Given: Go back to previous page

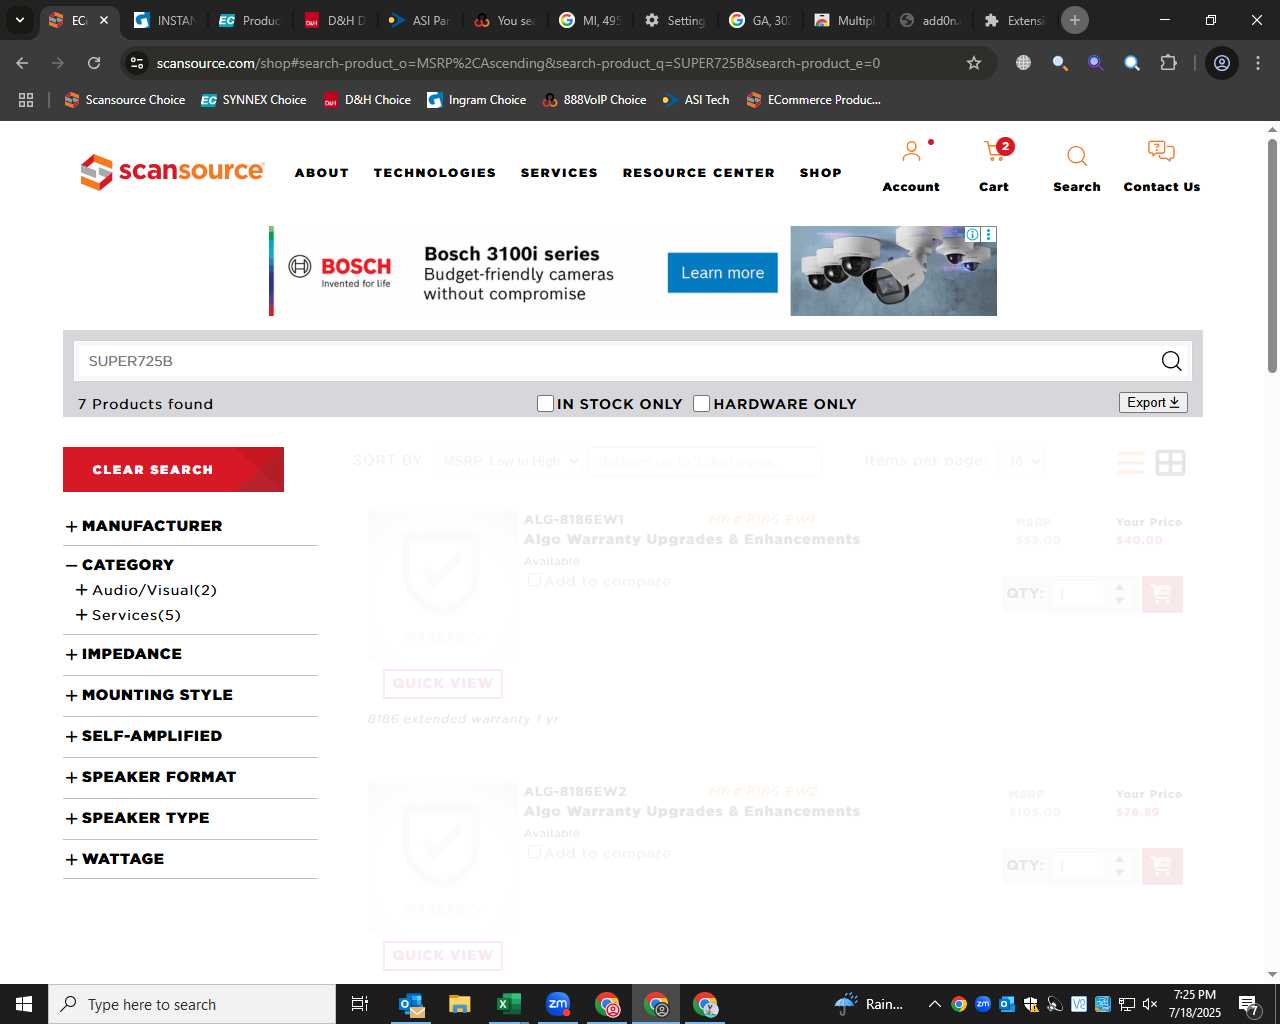Looking at the screenshot, I should [22, 63].
